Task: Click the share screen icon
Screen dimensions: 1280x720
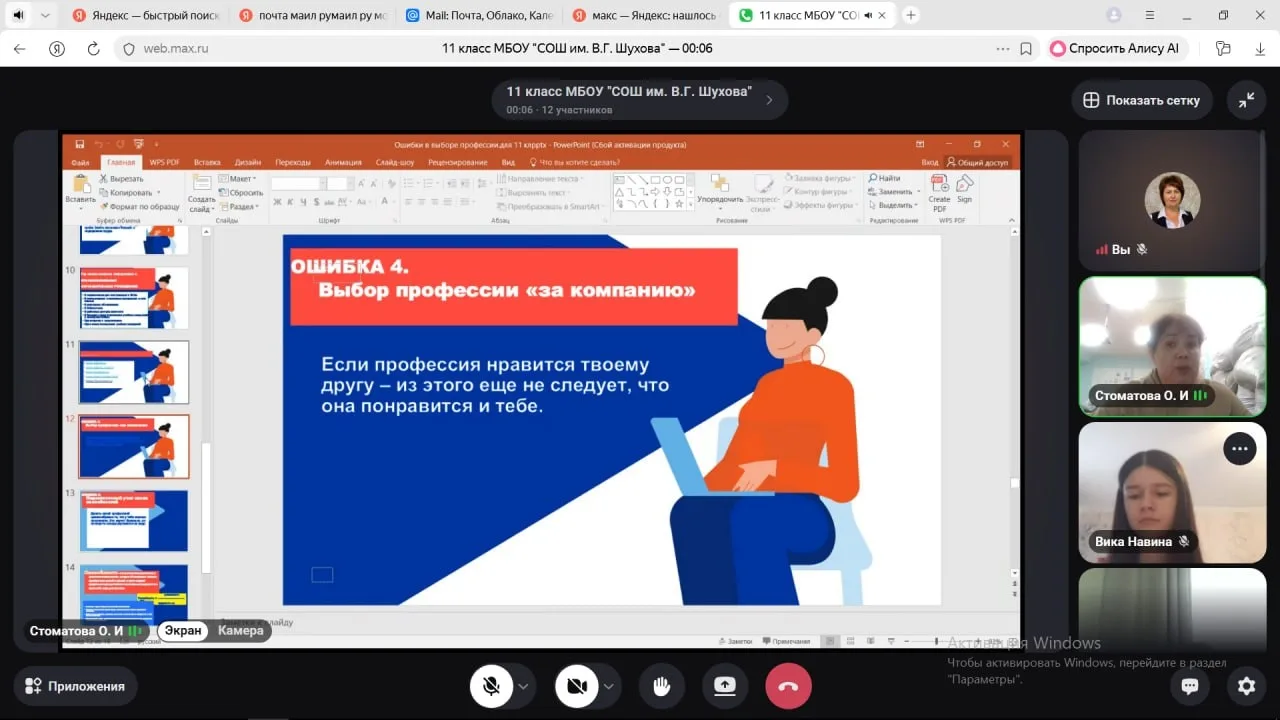Action: click(724, 686)
